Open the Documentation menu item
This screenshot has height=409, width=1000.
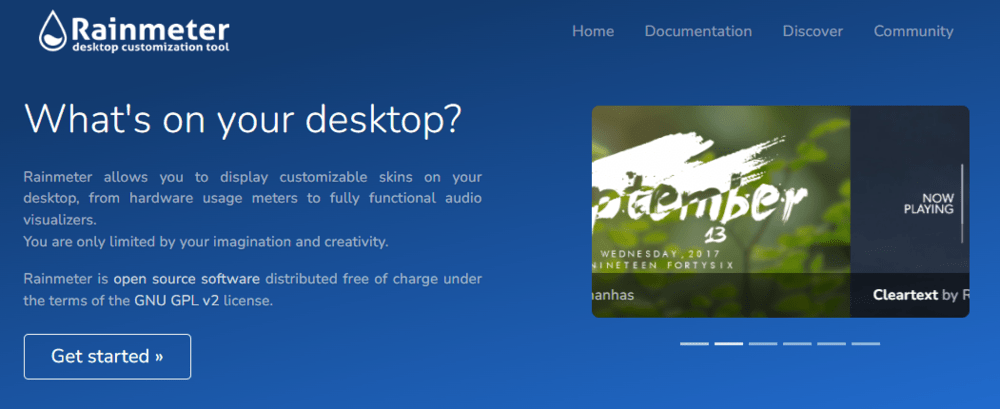click(x=698, y=31)
